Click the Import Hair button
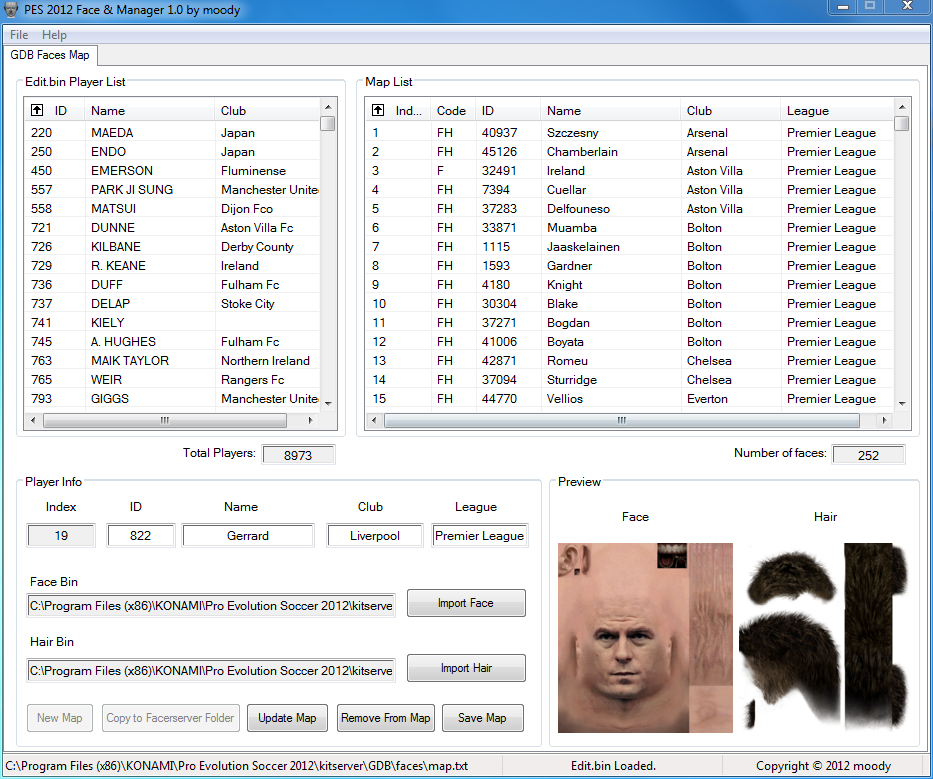 [x=465, y=668]
